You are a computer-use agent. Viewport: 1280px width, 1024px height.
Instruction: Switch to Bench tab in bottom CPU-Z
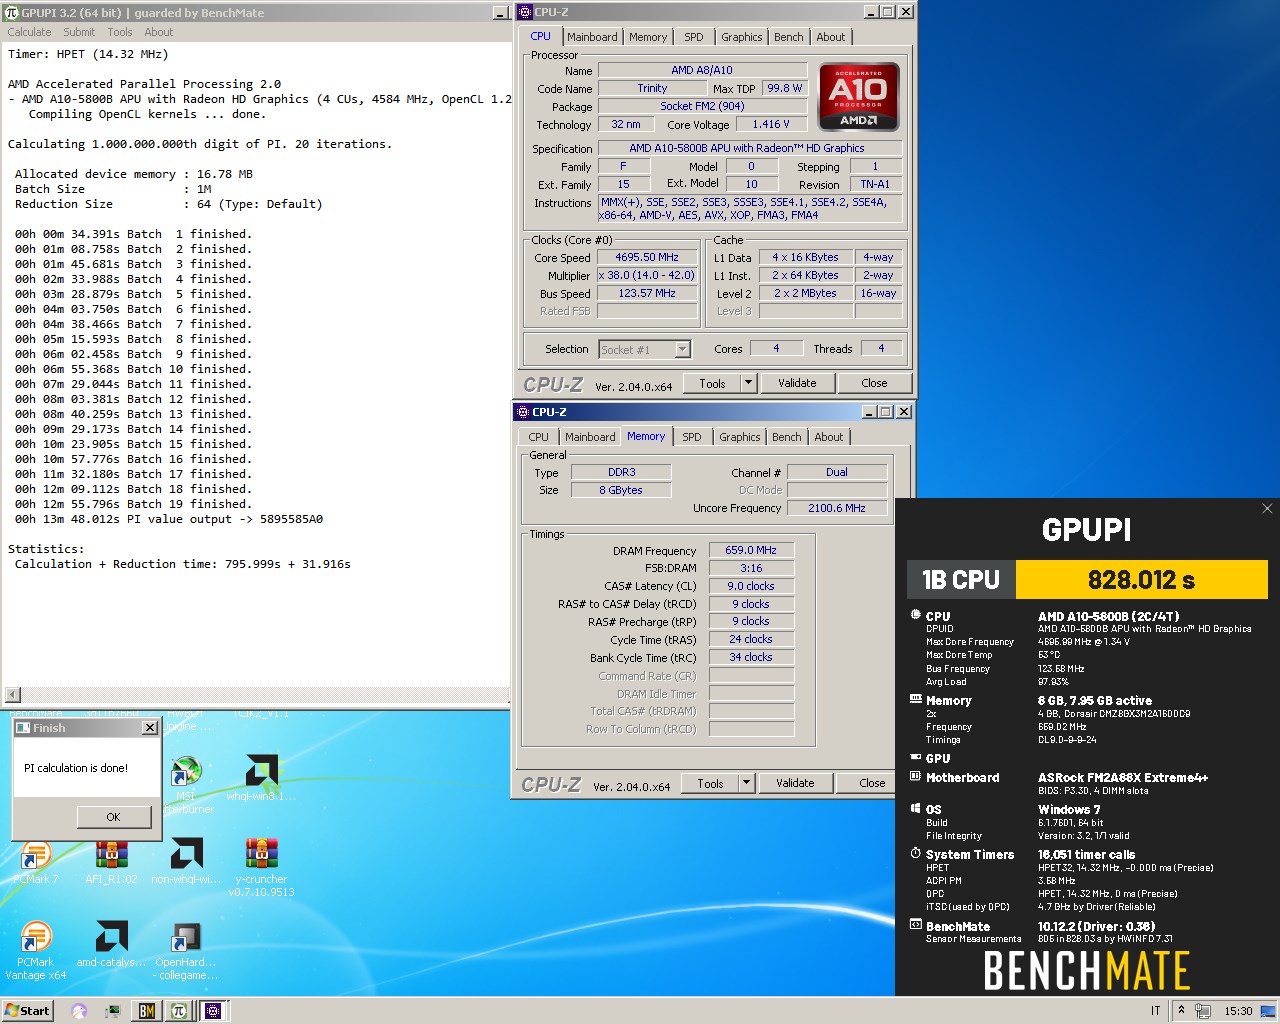tap(787, 437)
